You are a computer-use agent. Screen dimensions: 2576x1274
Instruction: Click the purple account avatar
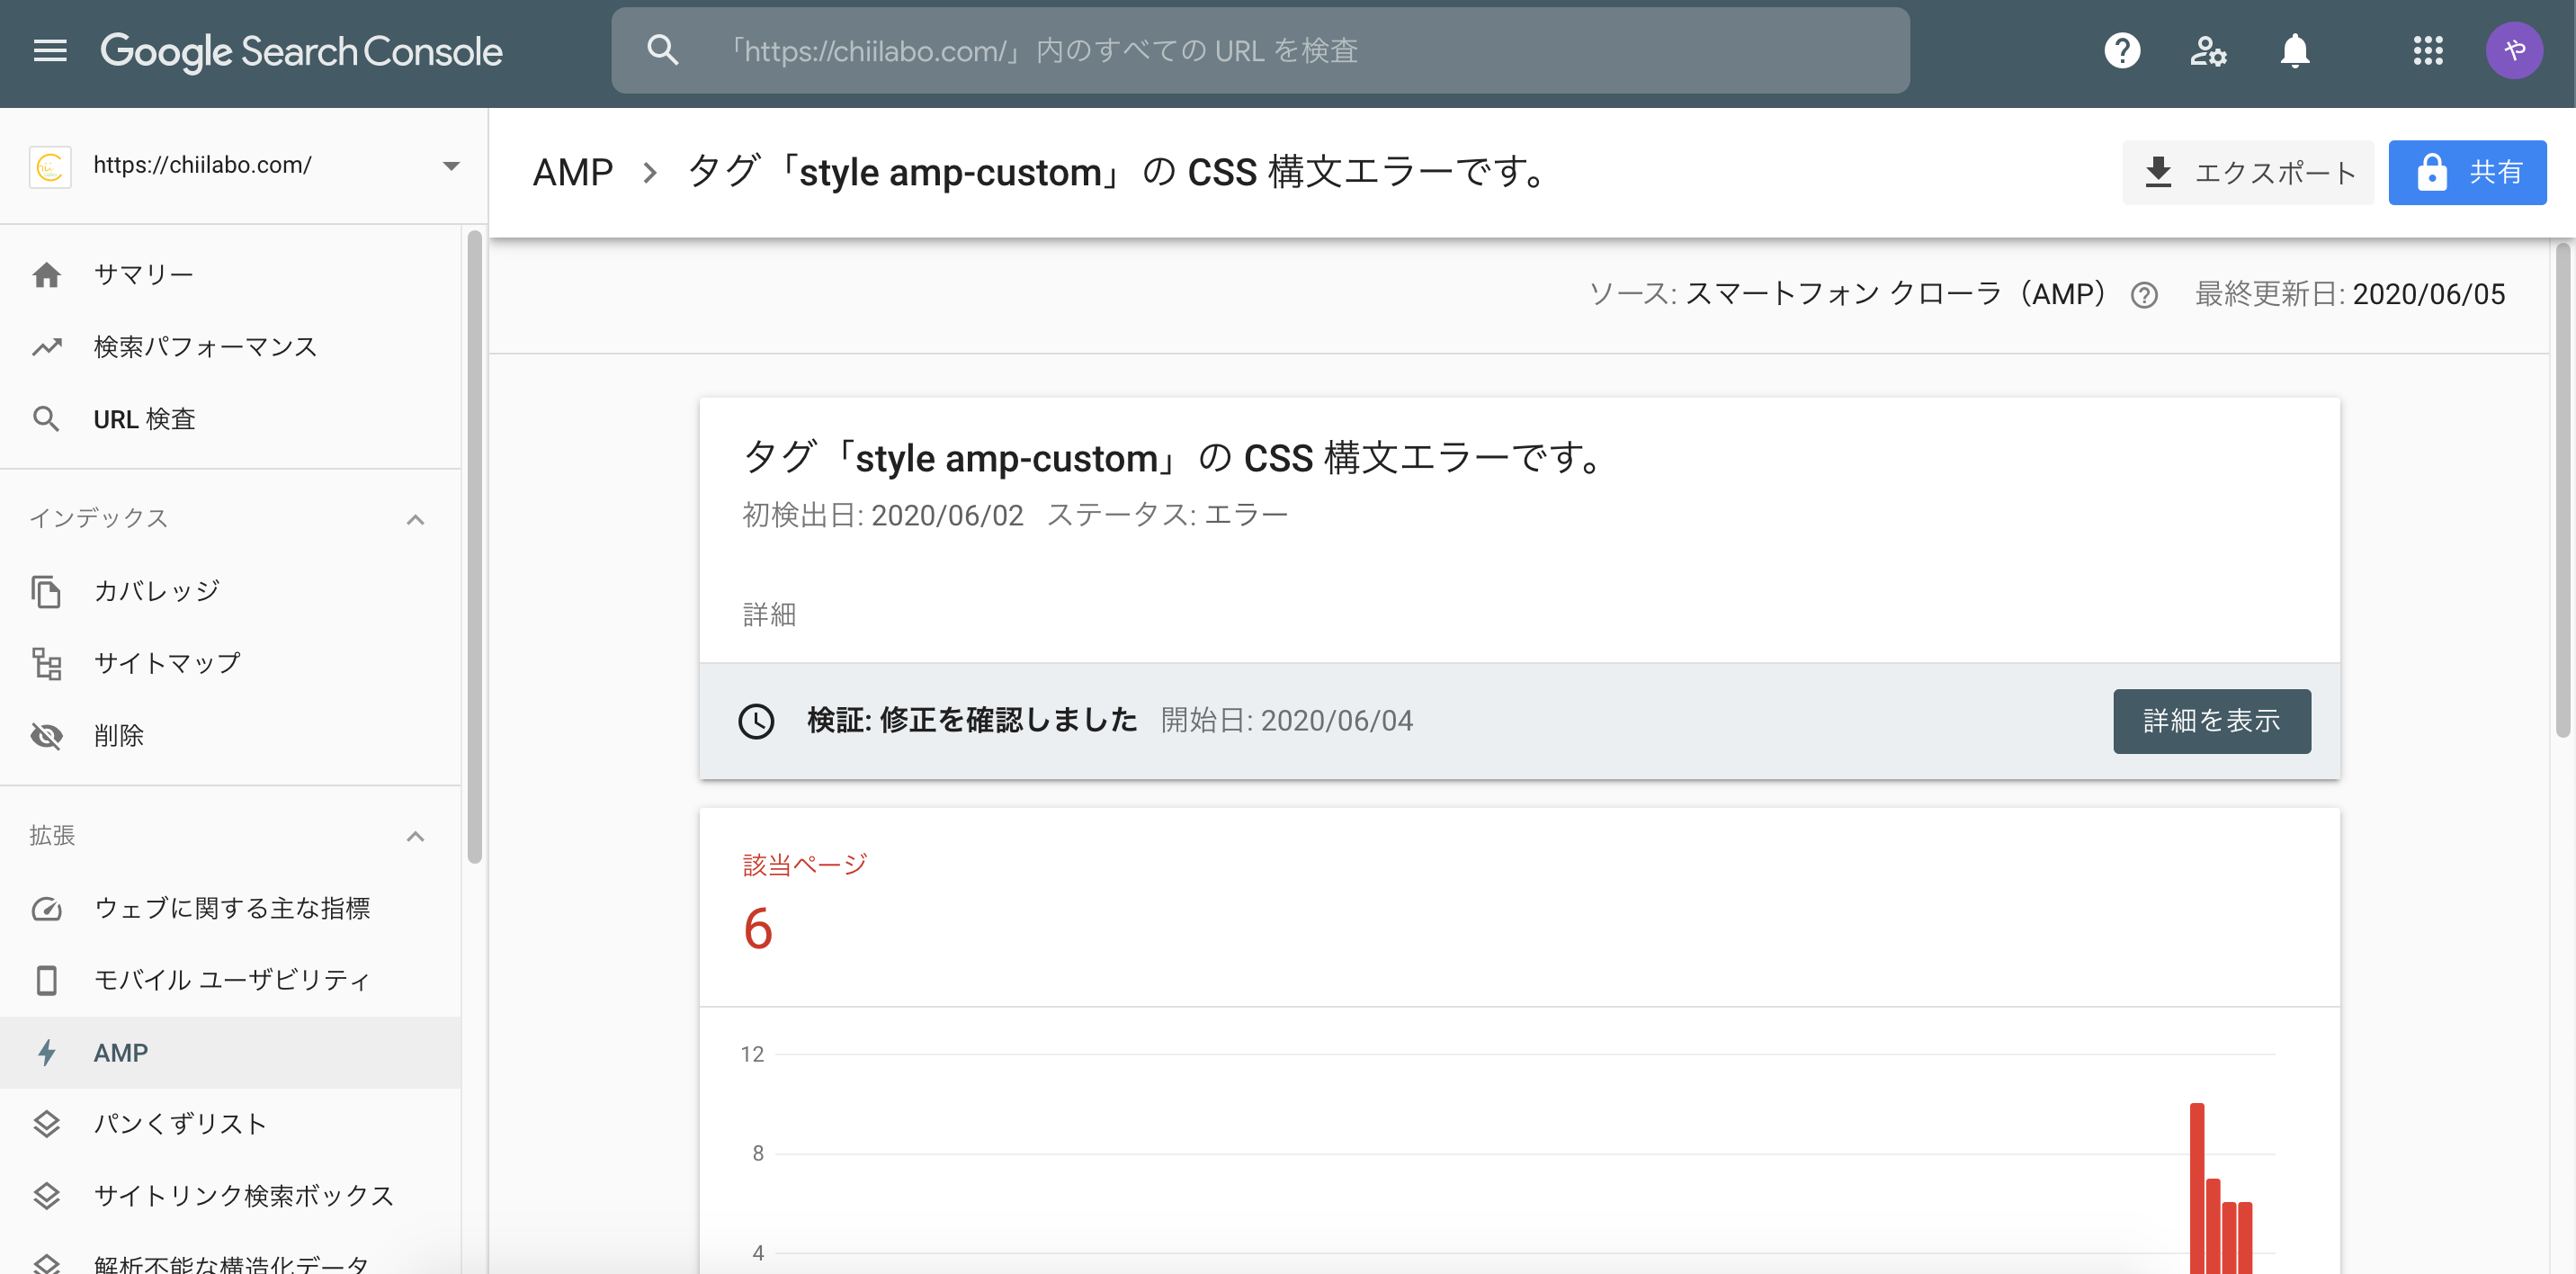click(2513, 51)
